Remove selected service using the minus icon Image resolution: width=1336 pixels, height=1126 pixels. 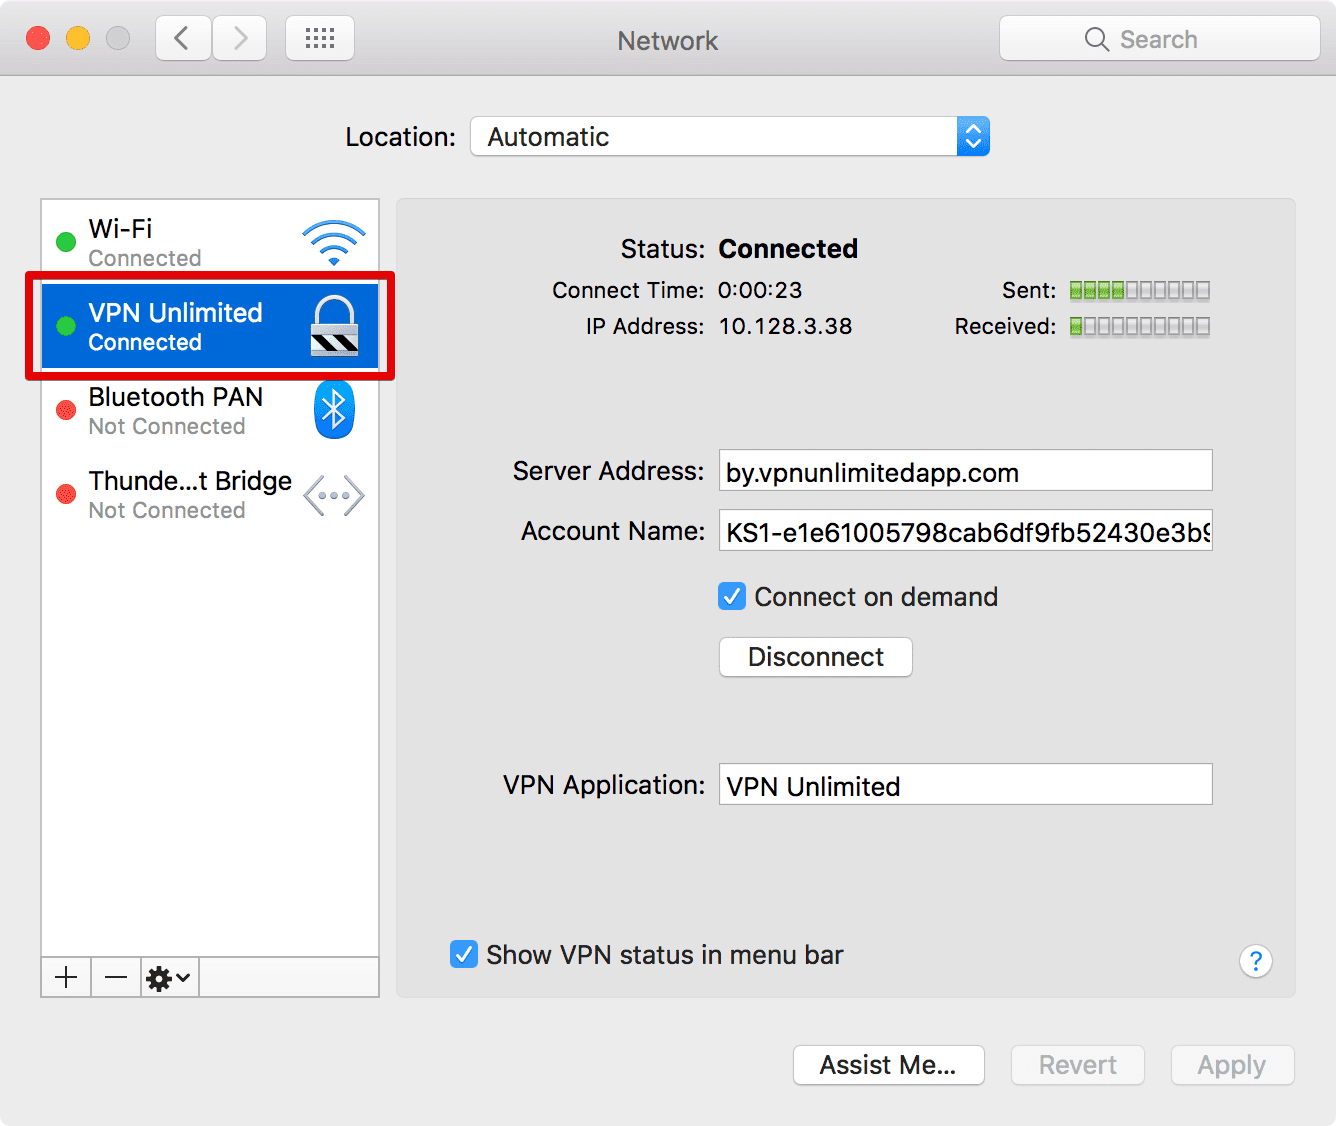115,977
